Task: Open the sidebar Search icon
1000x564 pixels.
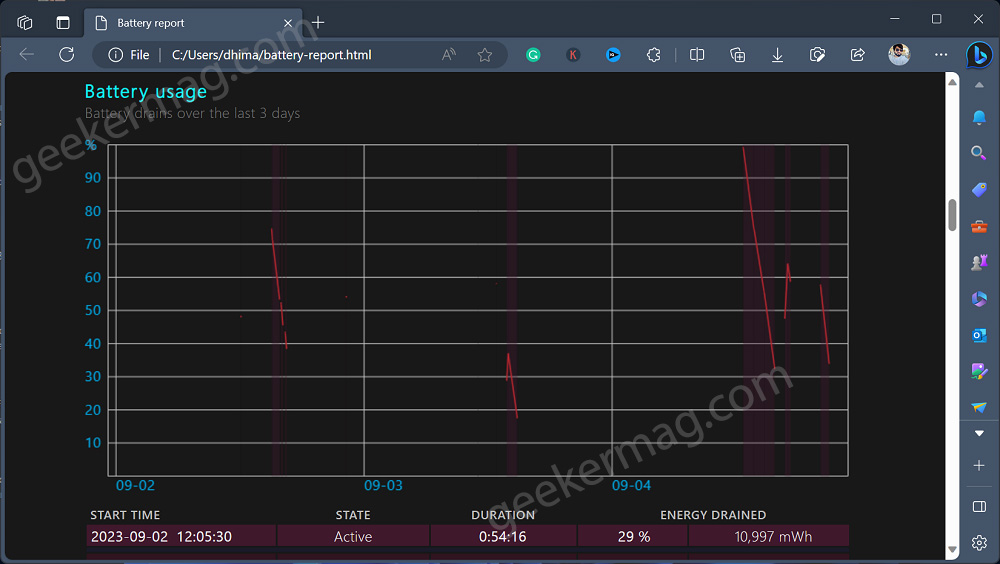Action: click(978, 153)
